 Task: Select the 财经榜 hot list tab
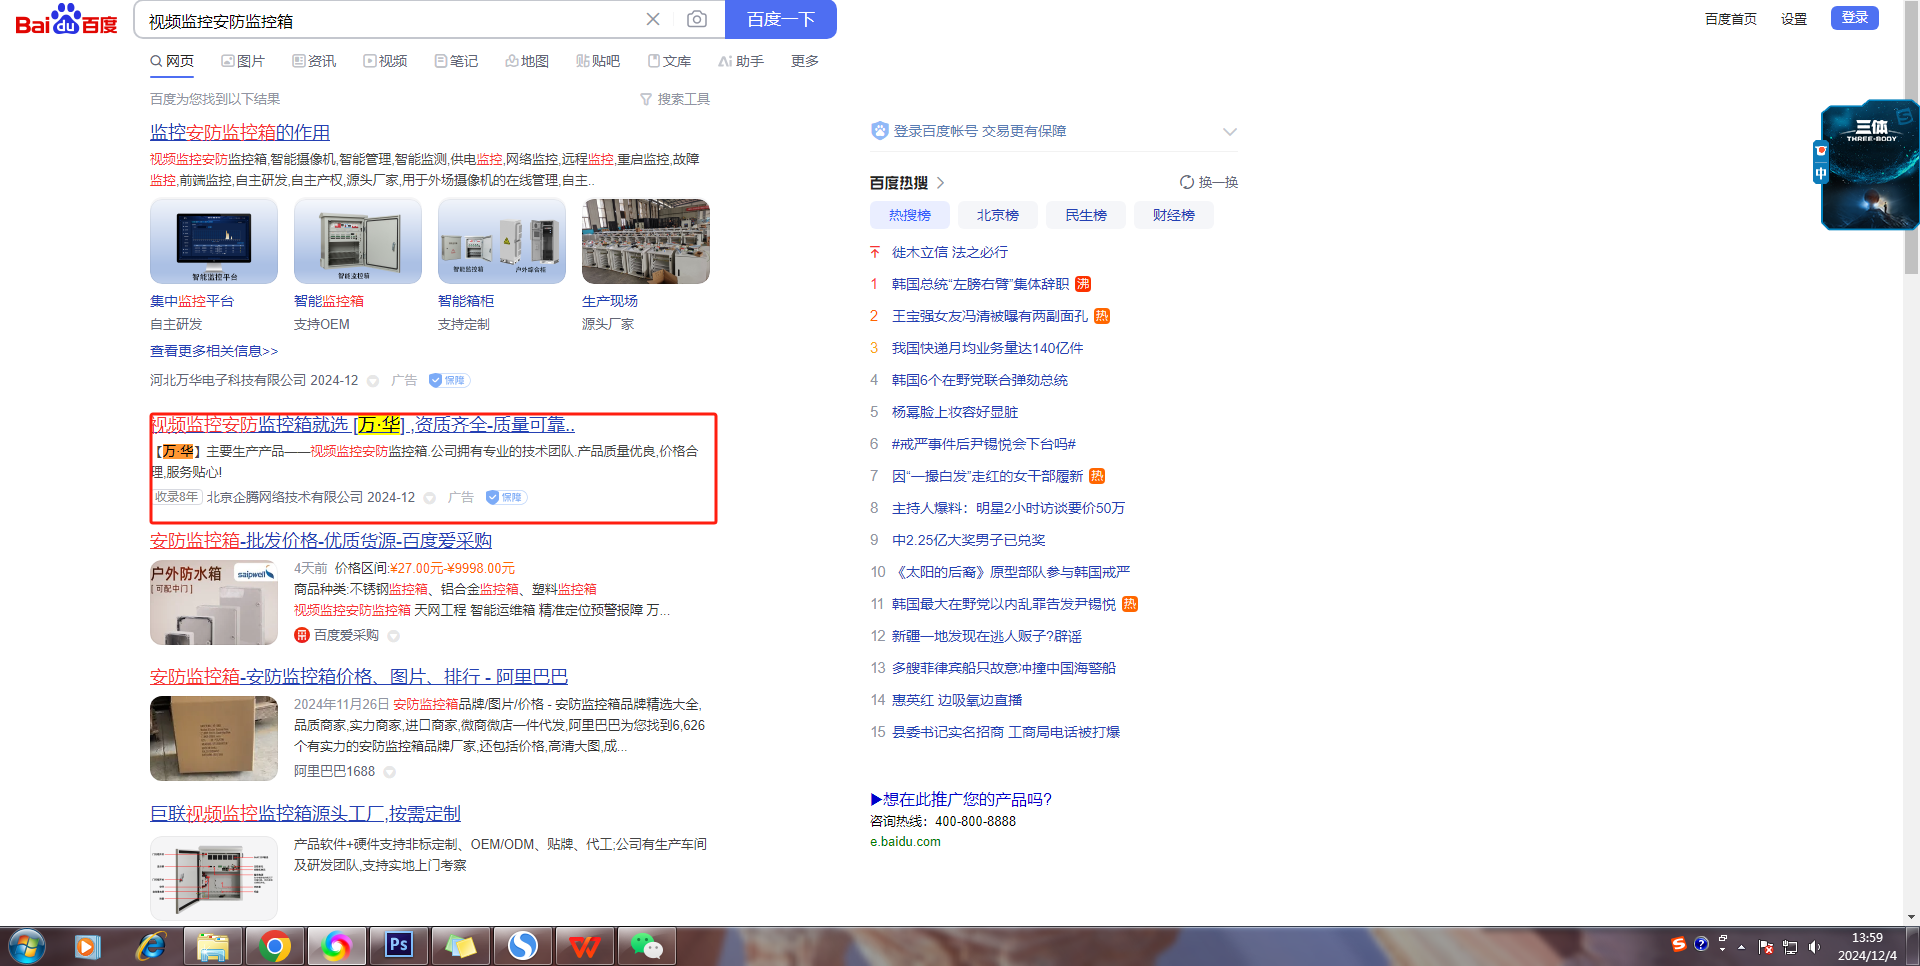click(x=1173, y=215)
